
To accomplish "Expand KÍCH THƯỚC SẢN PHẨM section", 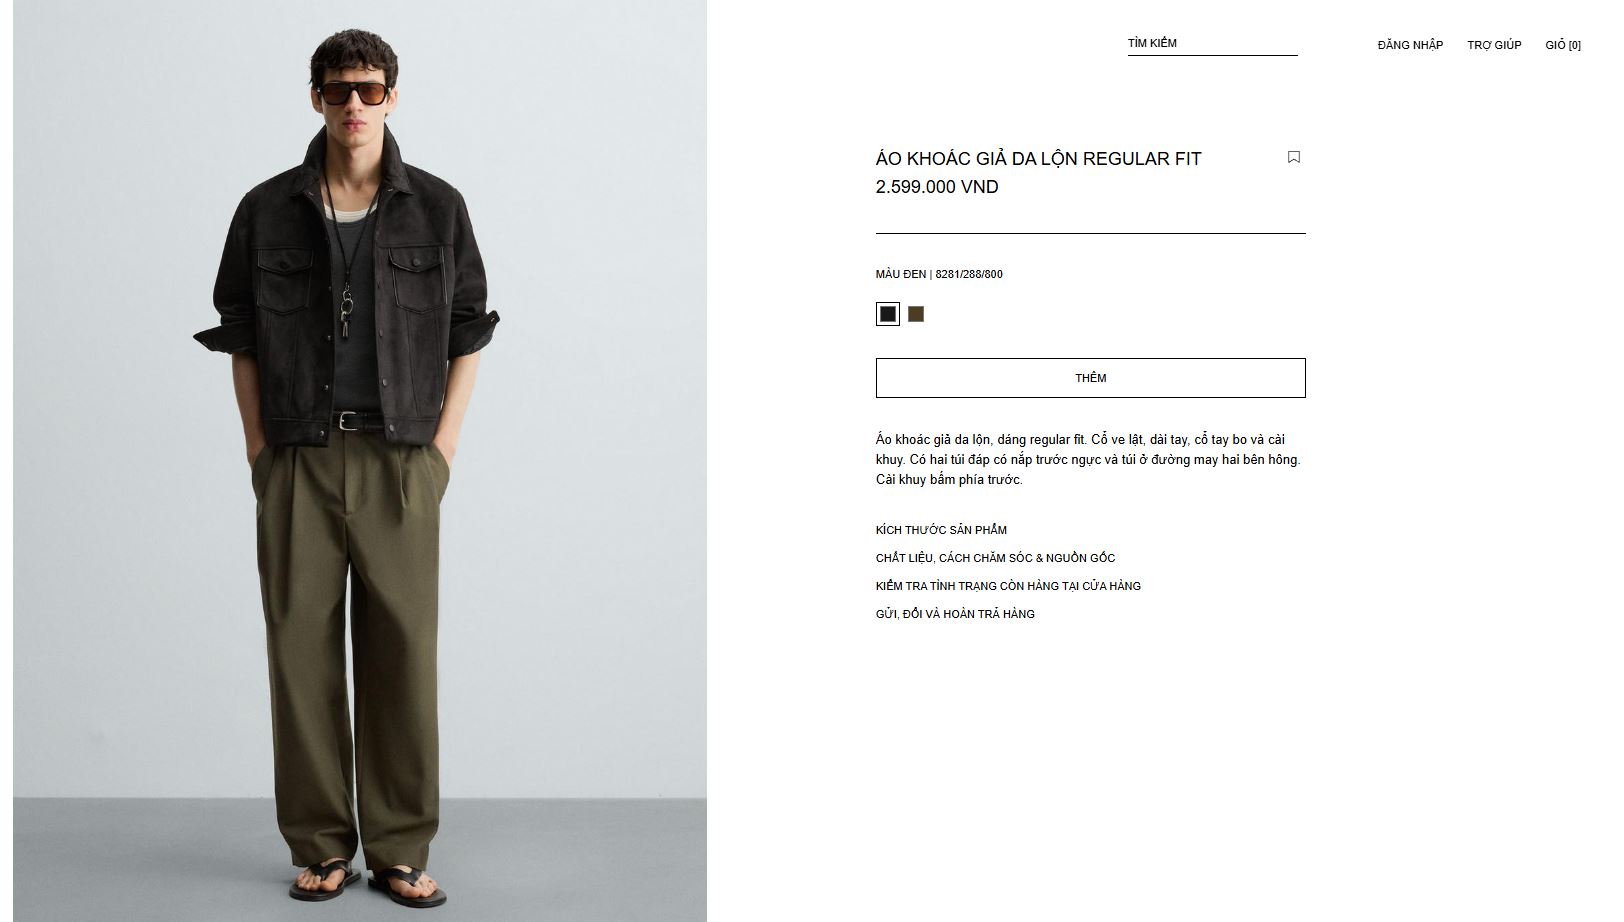I will coord(941,530).
